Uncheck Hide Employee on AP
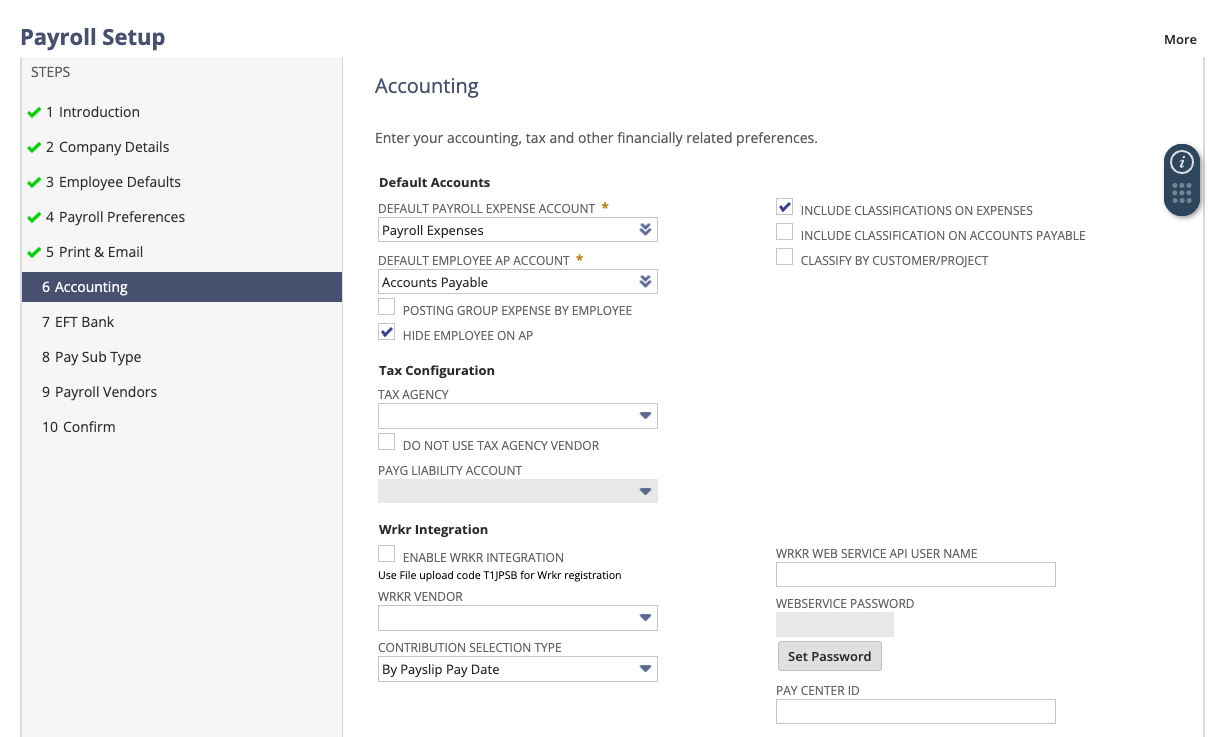The width and height of the screenshot is (1223, 737). click(386, 331)
